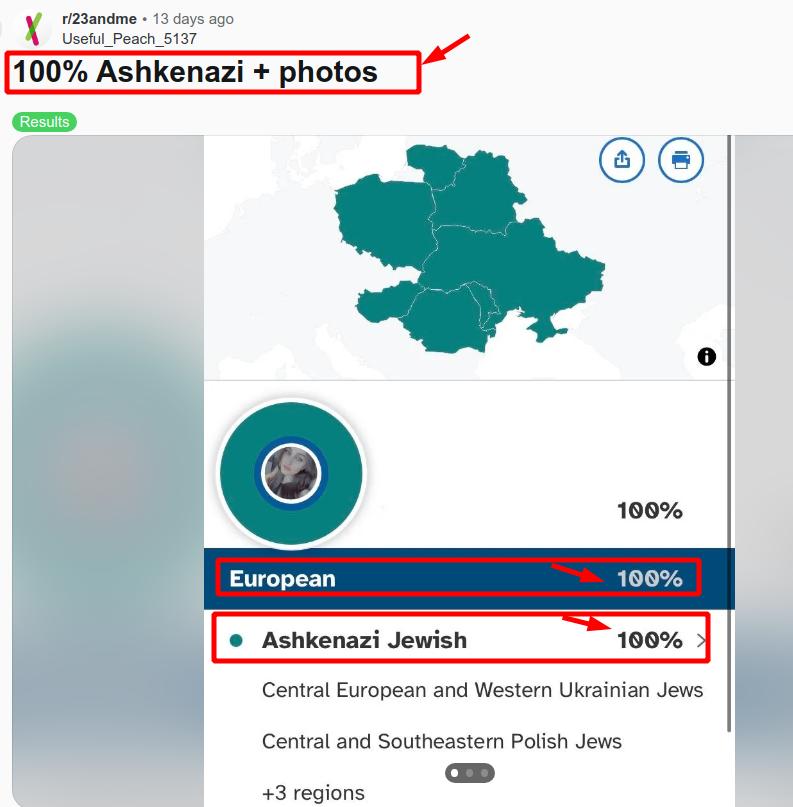This screenshot has width=793, height=807.
Task: Open the r/23andme subreddit link
Action: (x=99, y=19)
